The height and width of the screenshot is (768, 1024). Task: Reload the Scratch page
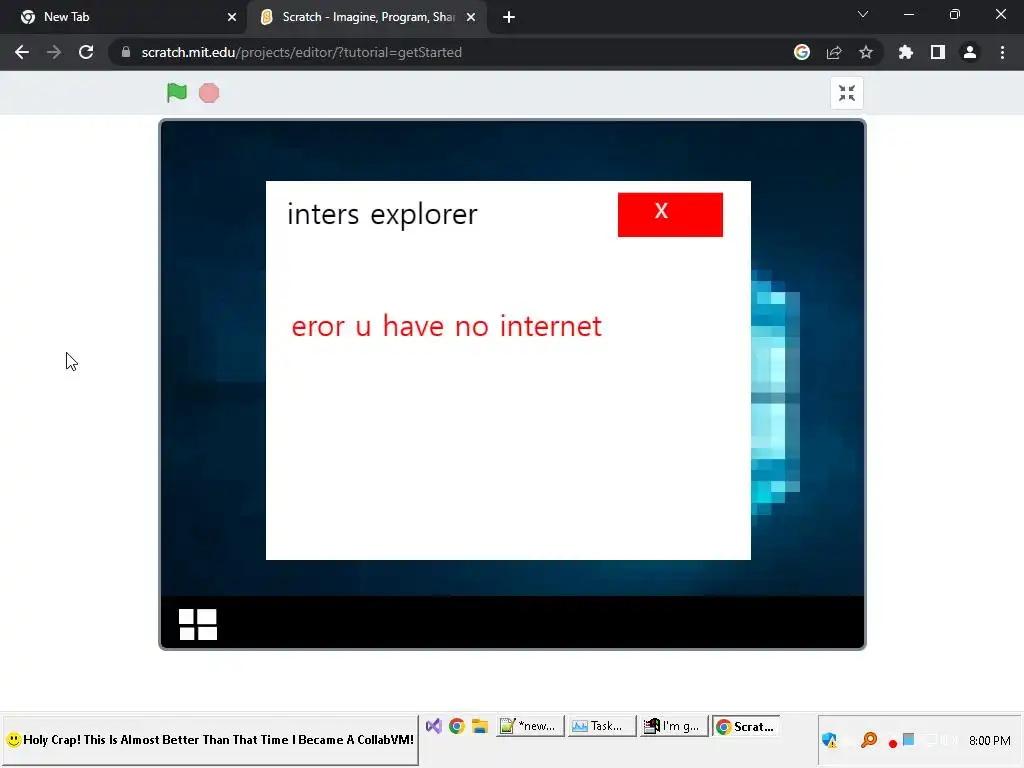point(86,52)
